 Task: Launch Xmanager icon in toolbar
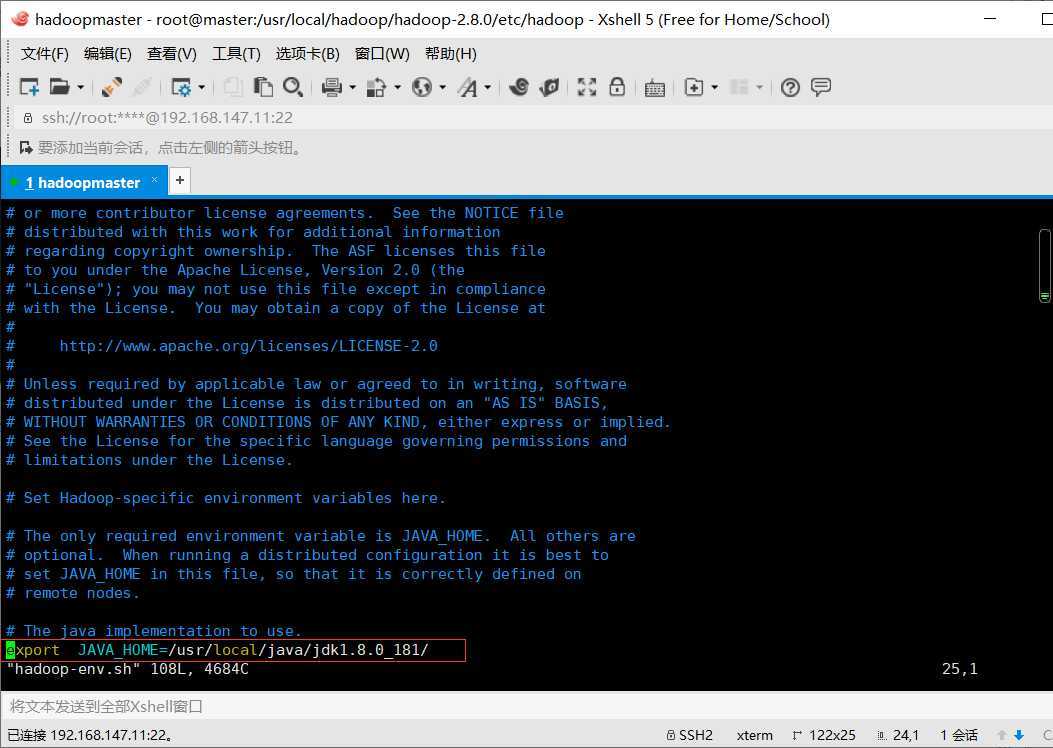click(x=549, y=87)
